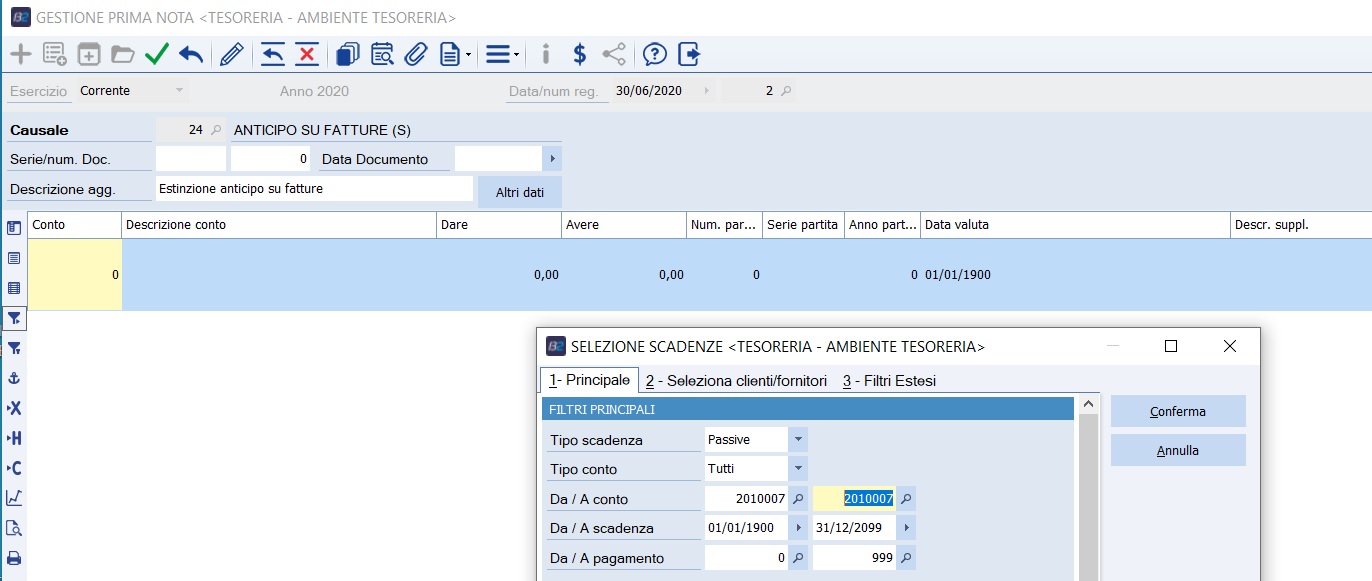Open help with the question mark icon

(x=654, y=54)
